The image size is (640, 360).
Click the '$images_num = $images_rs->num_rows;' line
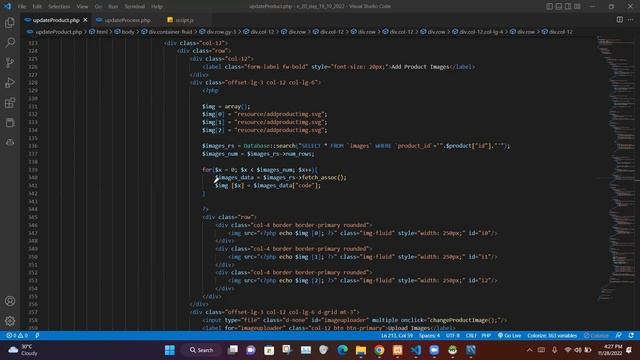[258, 154]
